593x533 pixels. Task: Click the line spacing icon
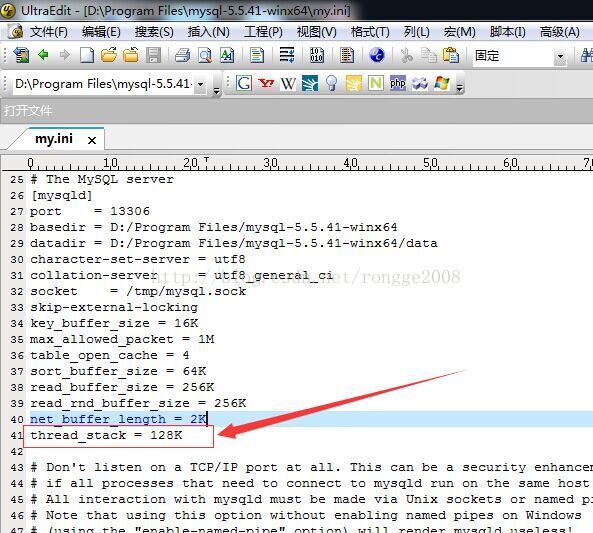[x=287, y=55]
